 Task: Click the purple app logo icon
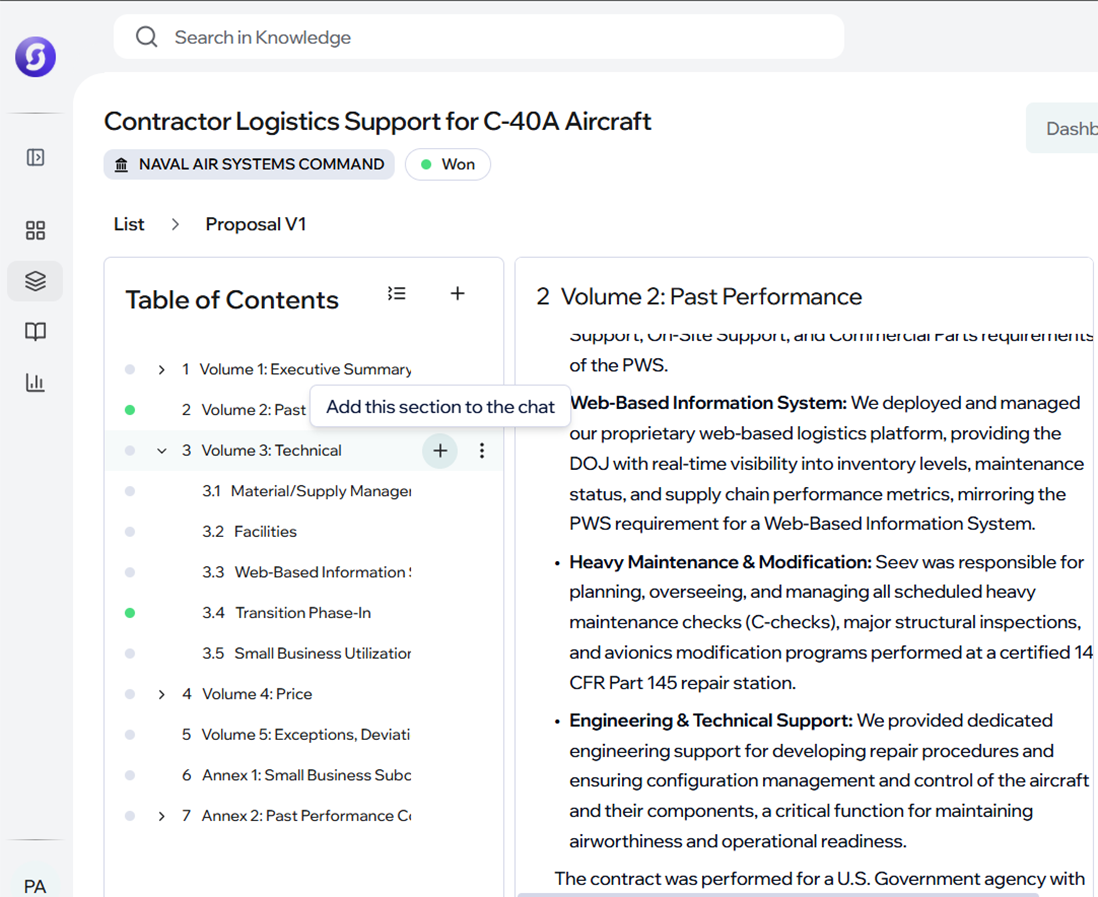click(x=36, y=57)
